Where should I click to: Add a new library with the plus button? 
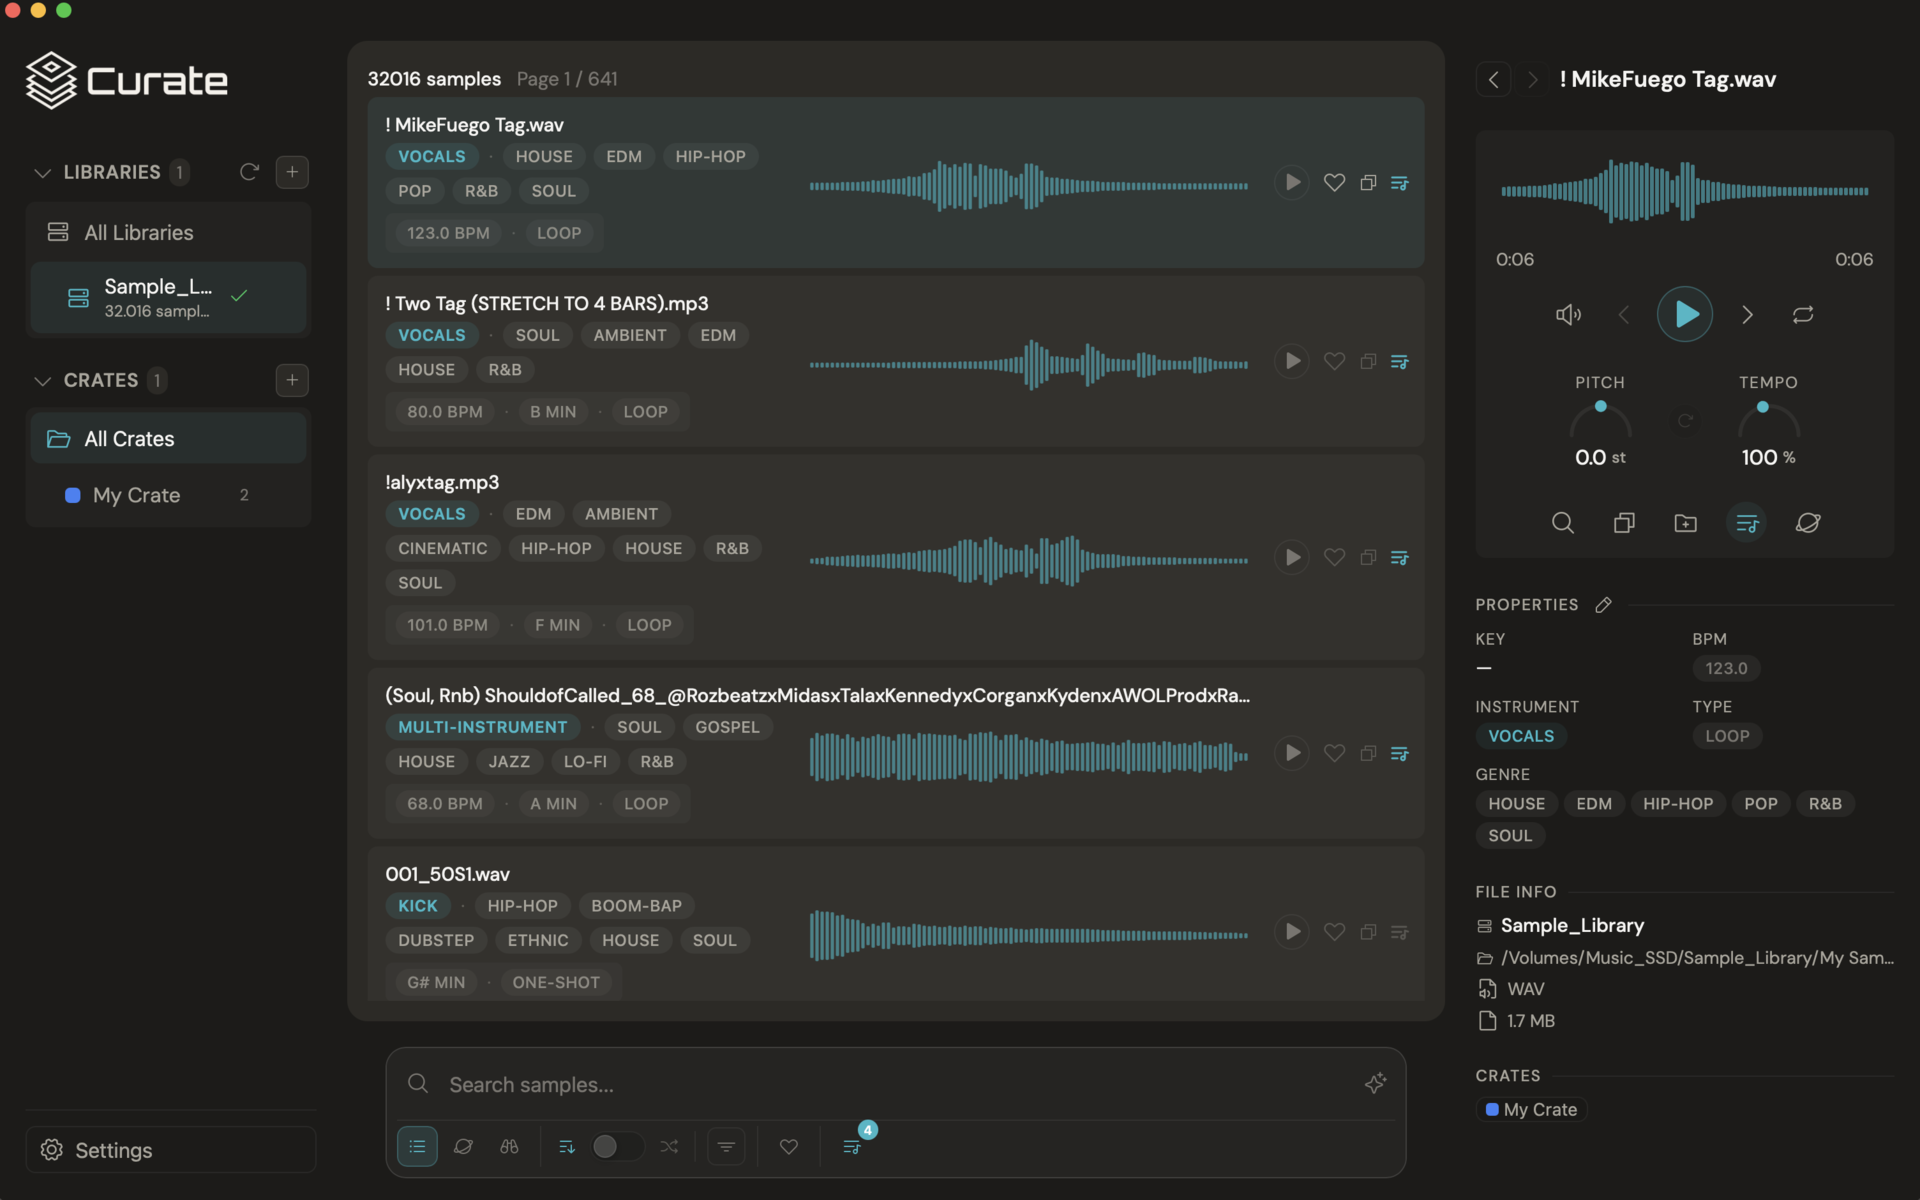(292, 172)
